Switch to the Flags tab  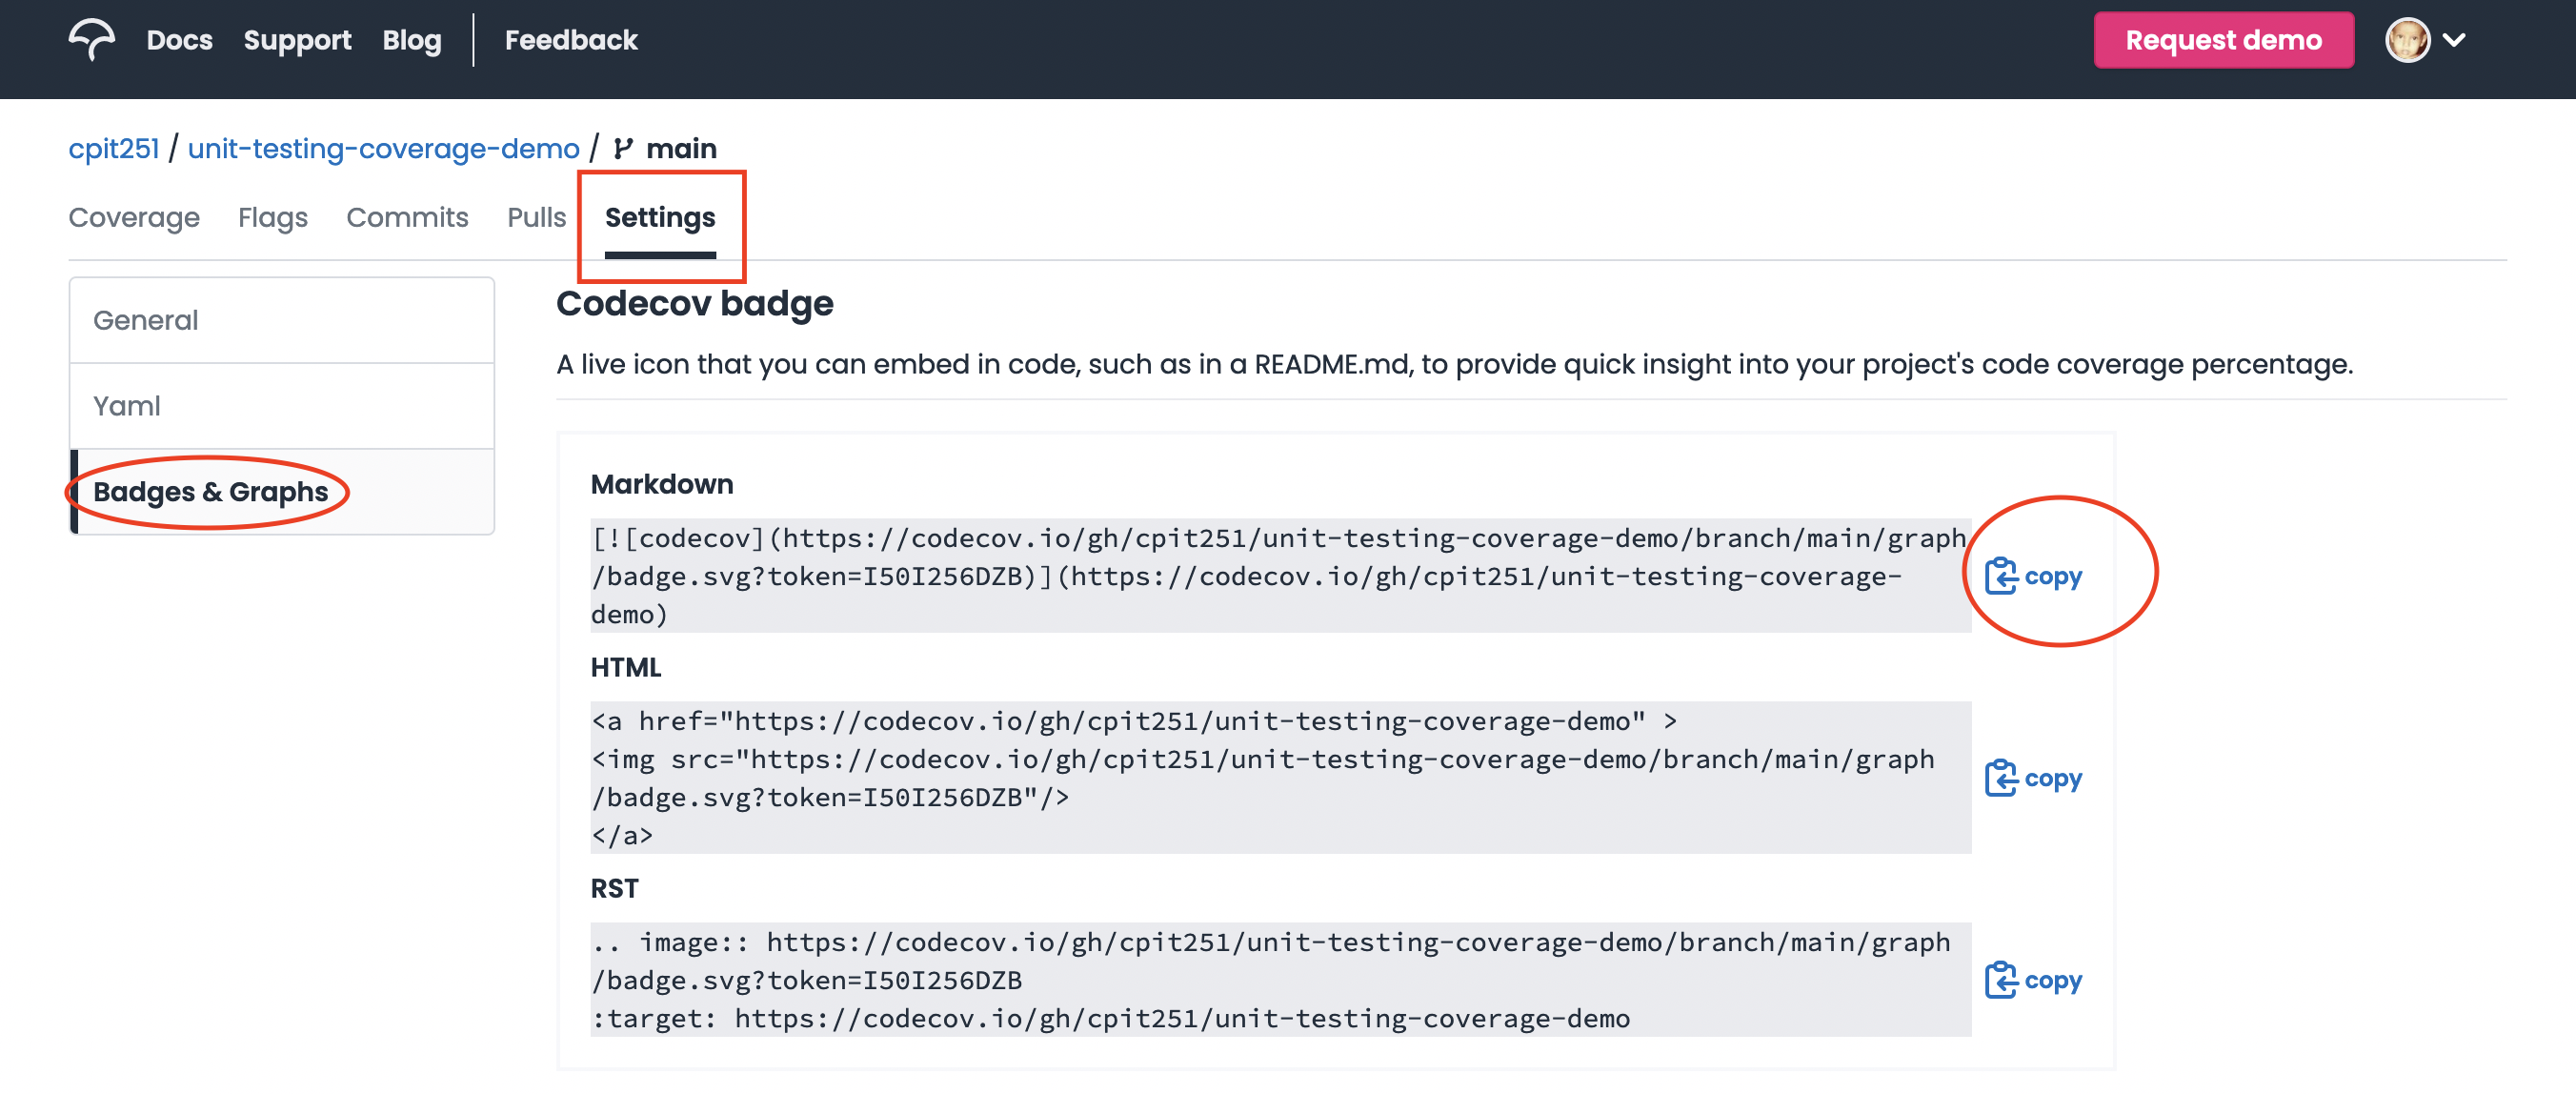(x=272, y=215)
